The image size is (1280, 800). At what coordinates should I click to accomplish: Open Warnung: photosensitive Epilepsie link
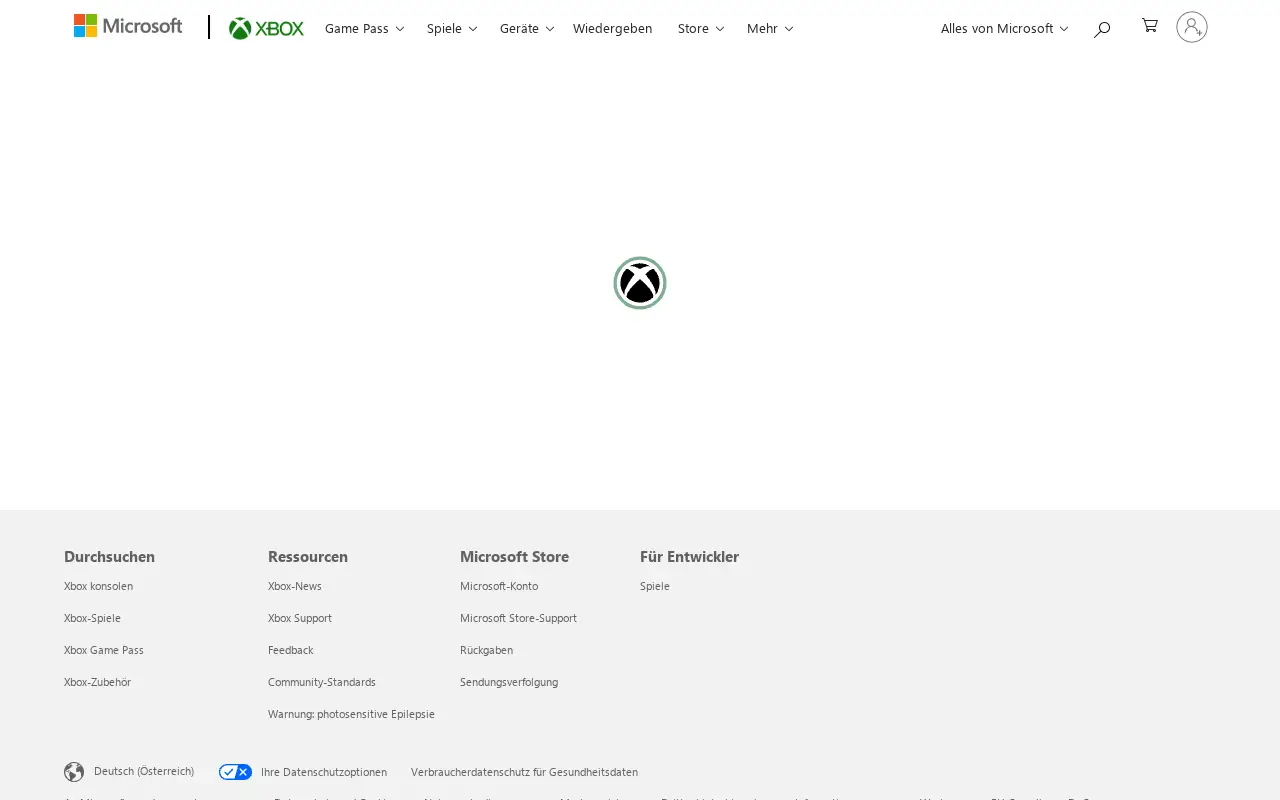(351, 714)
